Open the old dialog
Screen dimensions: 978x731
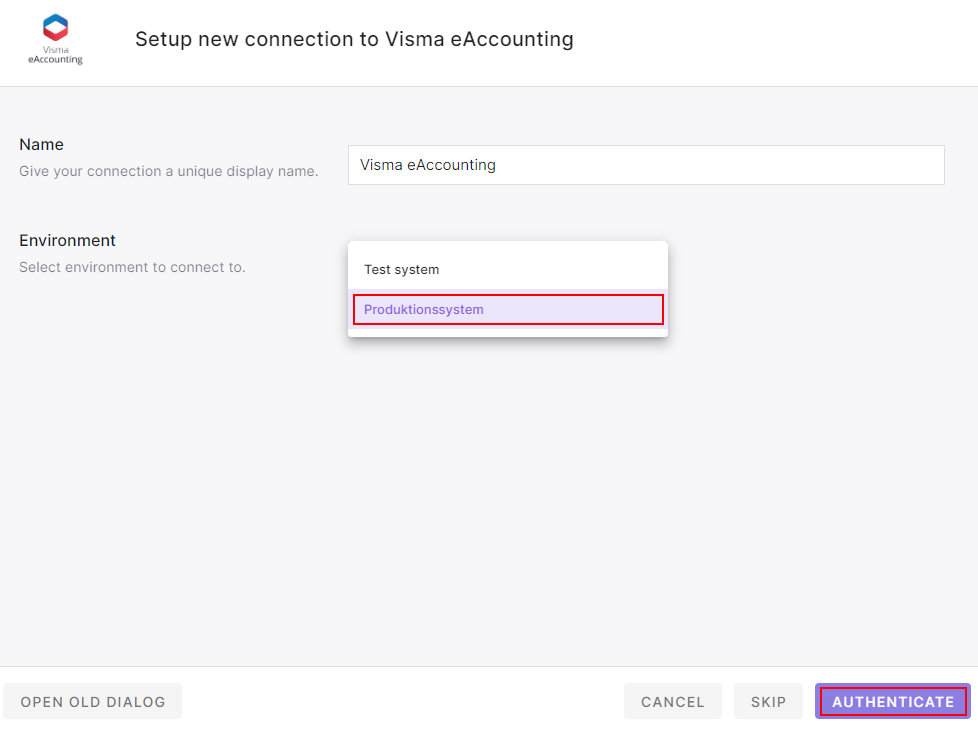pos(93,702)
